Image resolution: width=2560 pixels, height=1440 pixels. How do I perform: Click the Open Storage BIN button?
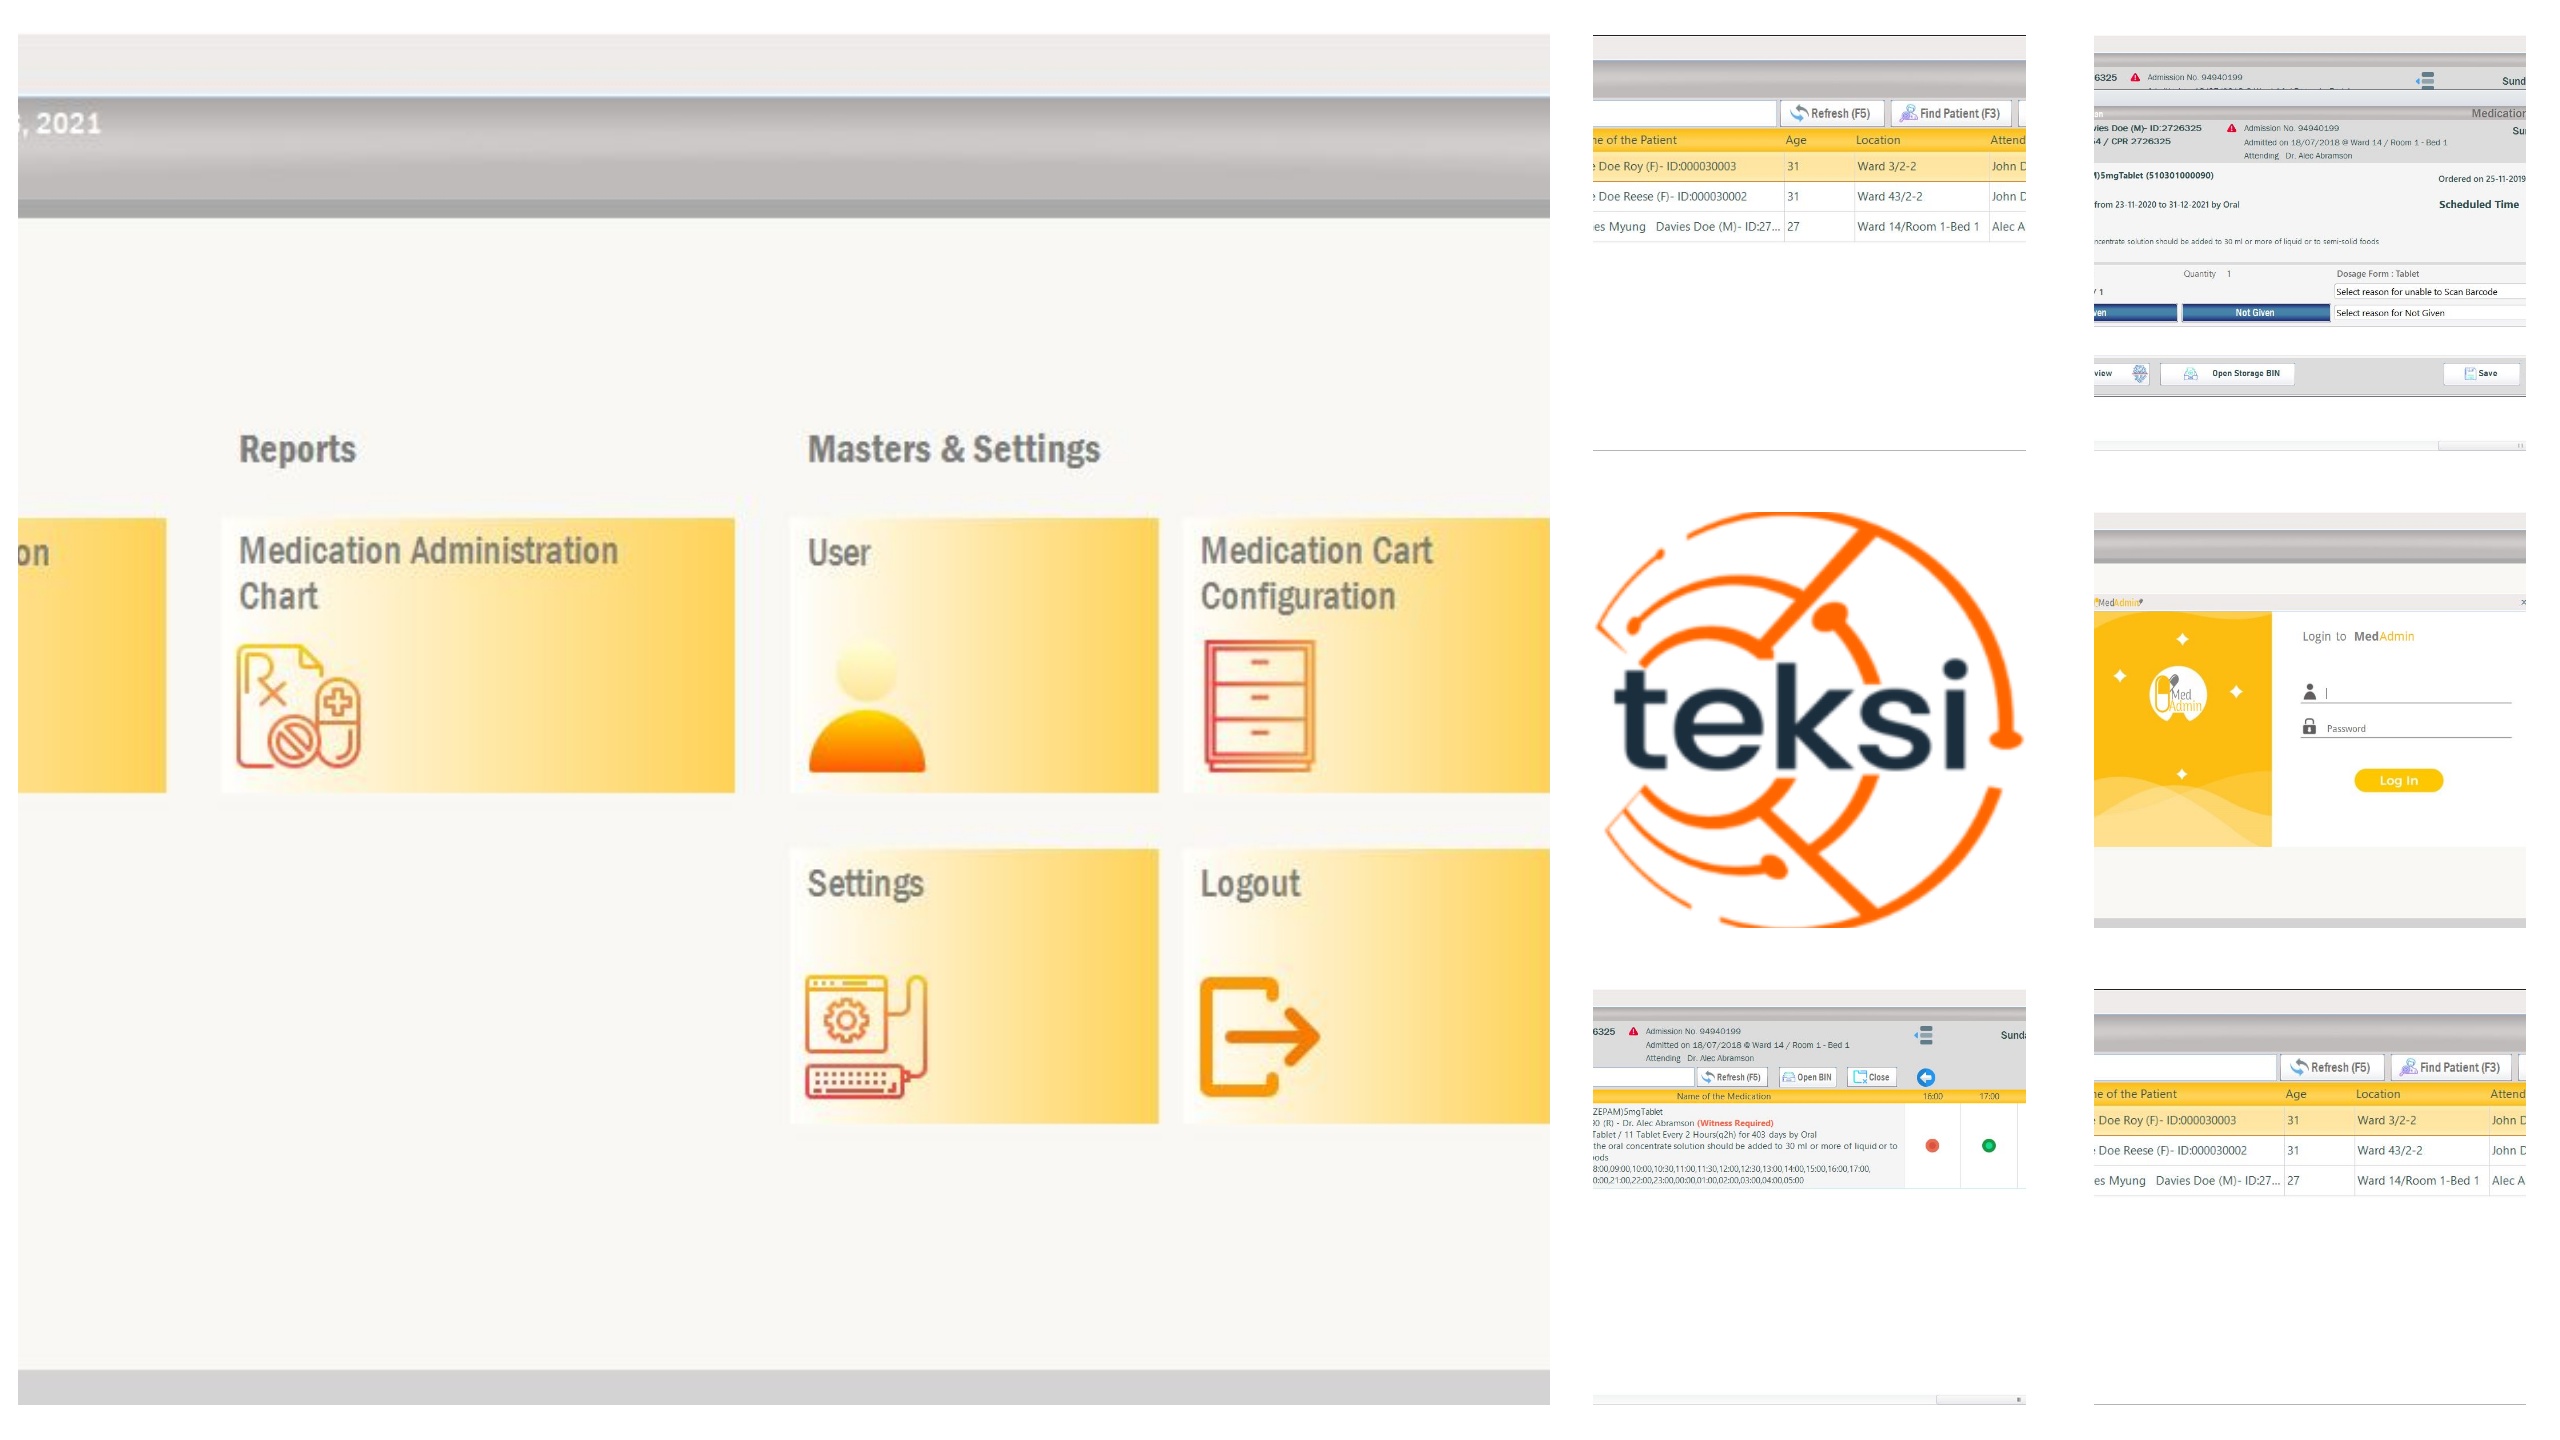[2228, 374]
